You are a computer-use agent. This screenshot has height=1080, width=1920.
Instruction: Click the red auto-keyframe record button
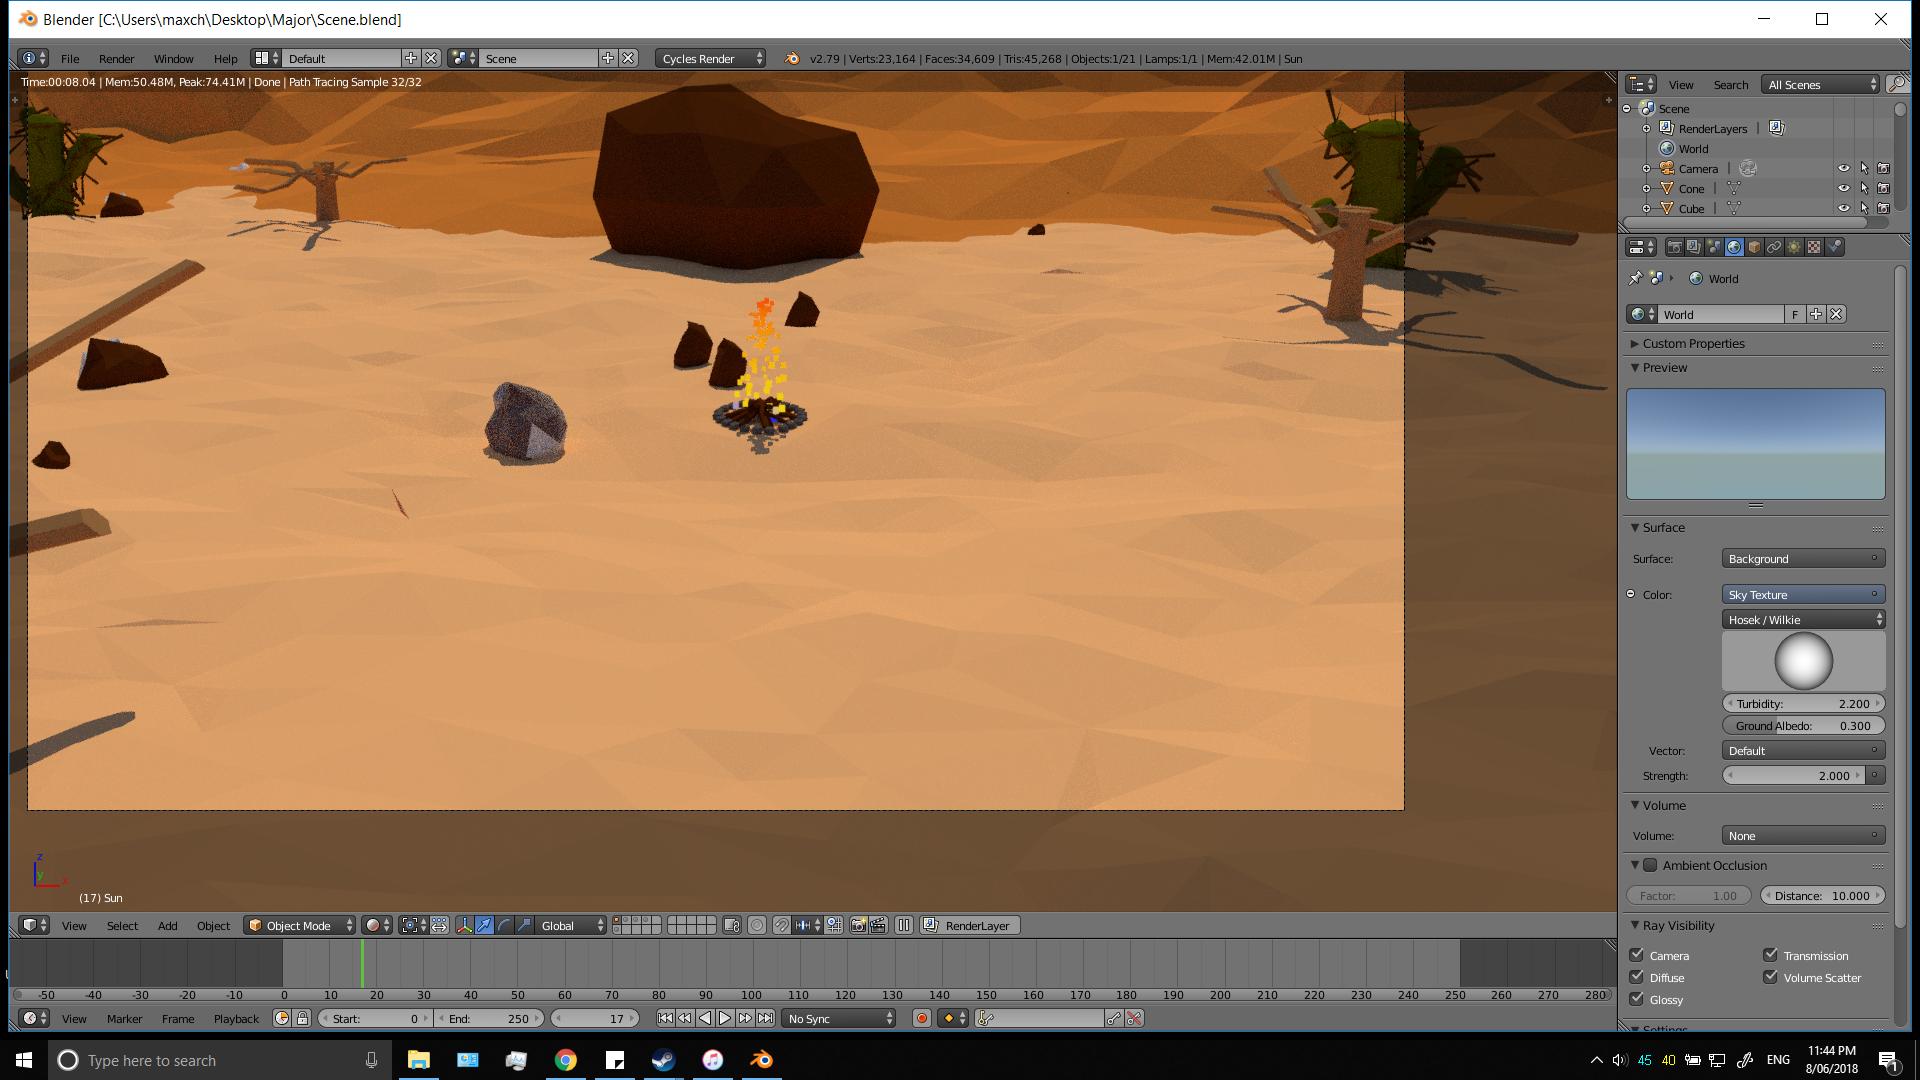click(x=922, y=1018)
